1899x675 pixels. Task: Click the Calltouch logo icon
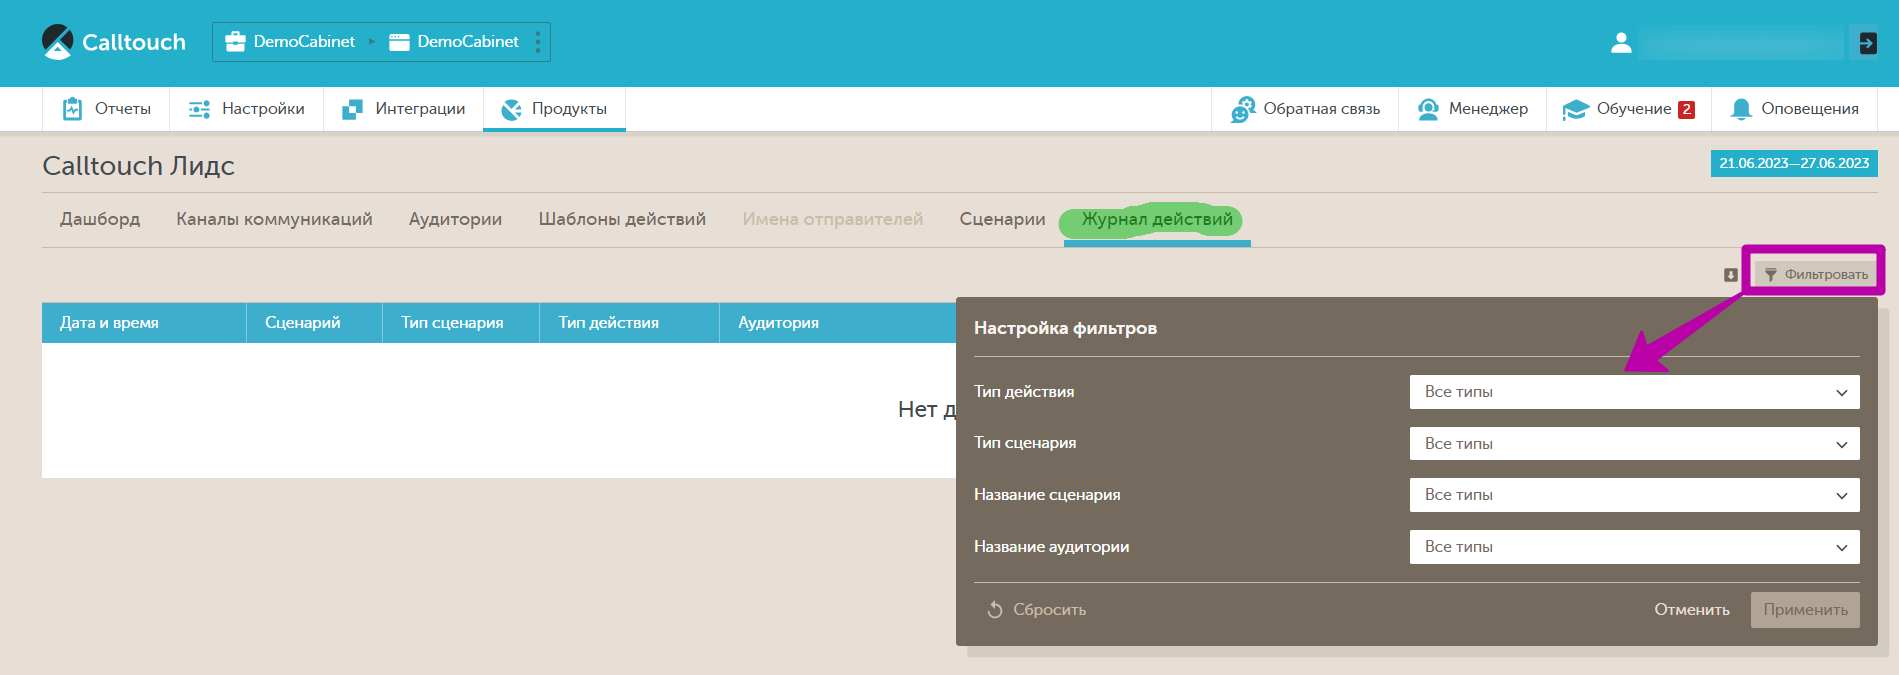[x=58, y=42]
